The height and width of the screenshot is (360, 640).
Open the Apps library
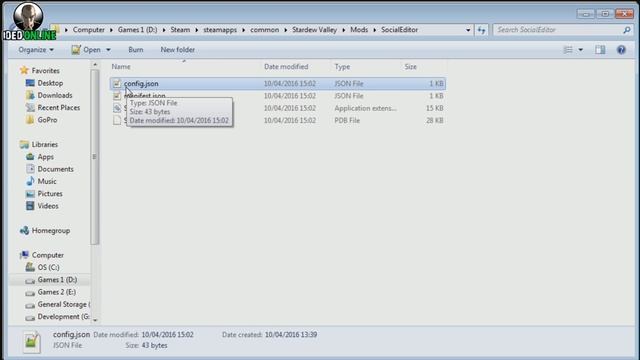point(46,157)
